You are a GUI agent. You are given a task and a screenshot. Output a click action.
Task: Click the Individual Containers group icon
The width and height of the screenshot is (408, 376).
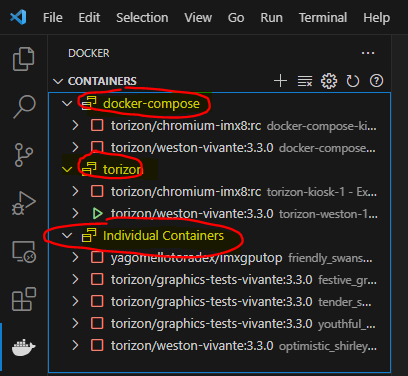click(89, 235)
